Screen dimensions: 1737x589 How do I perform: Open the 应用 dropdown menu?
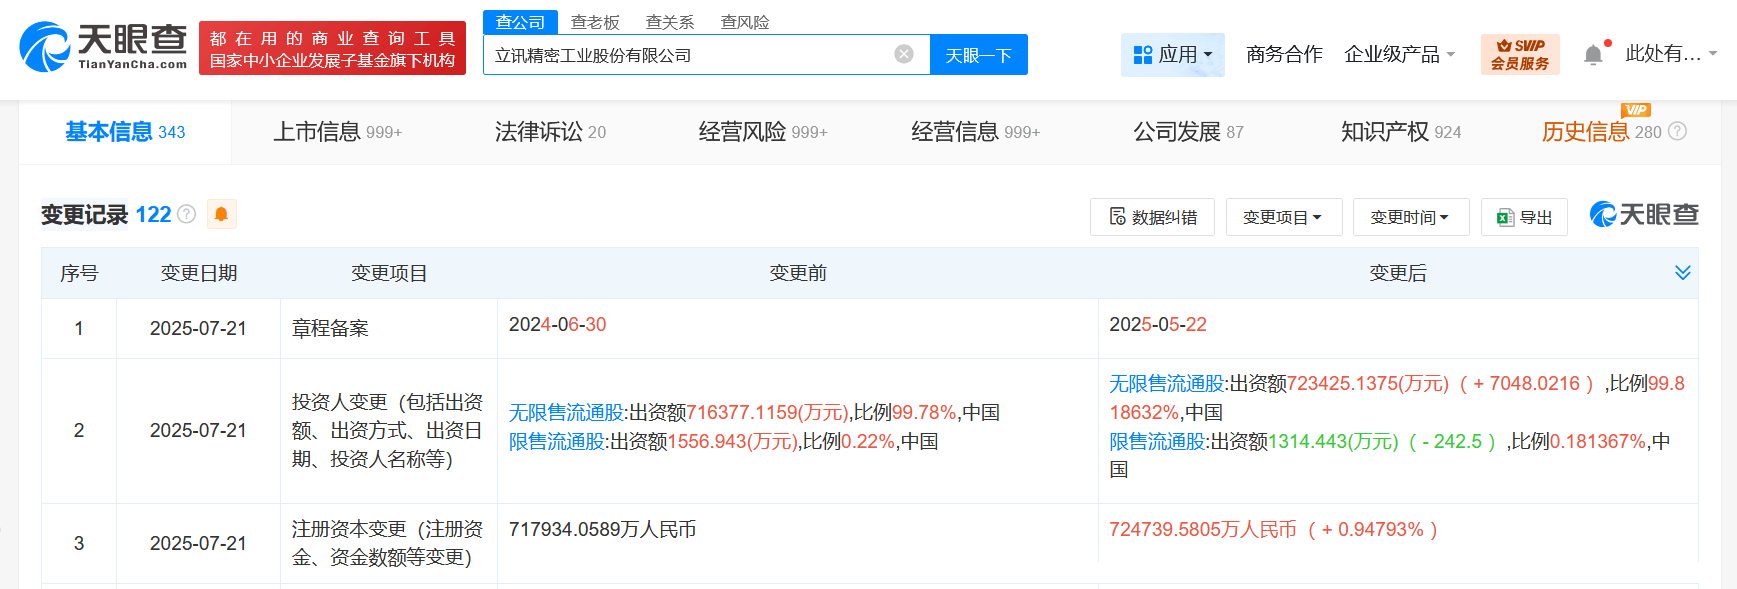[x=1172, y=54]
